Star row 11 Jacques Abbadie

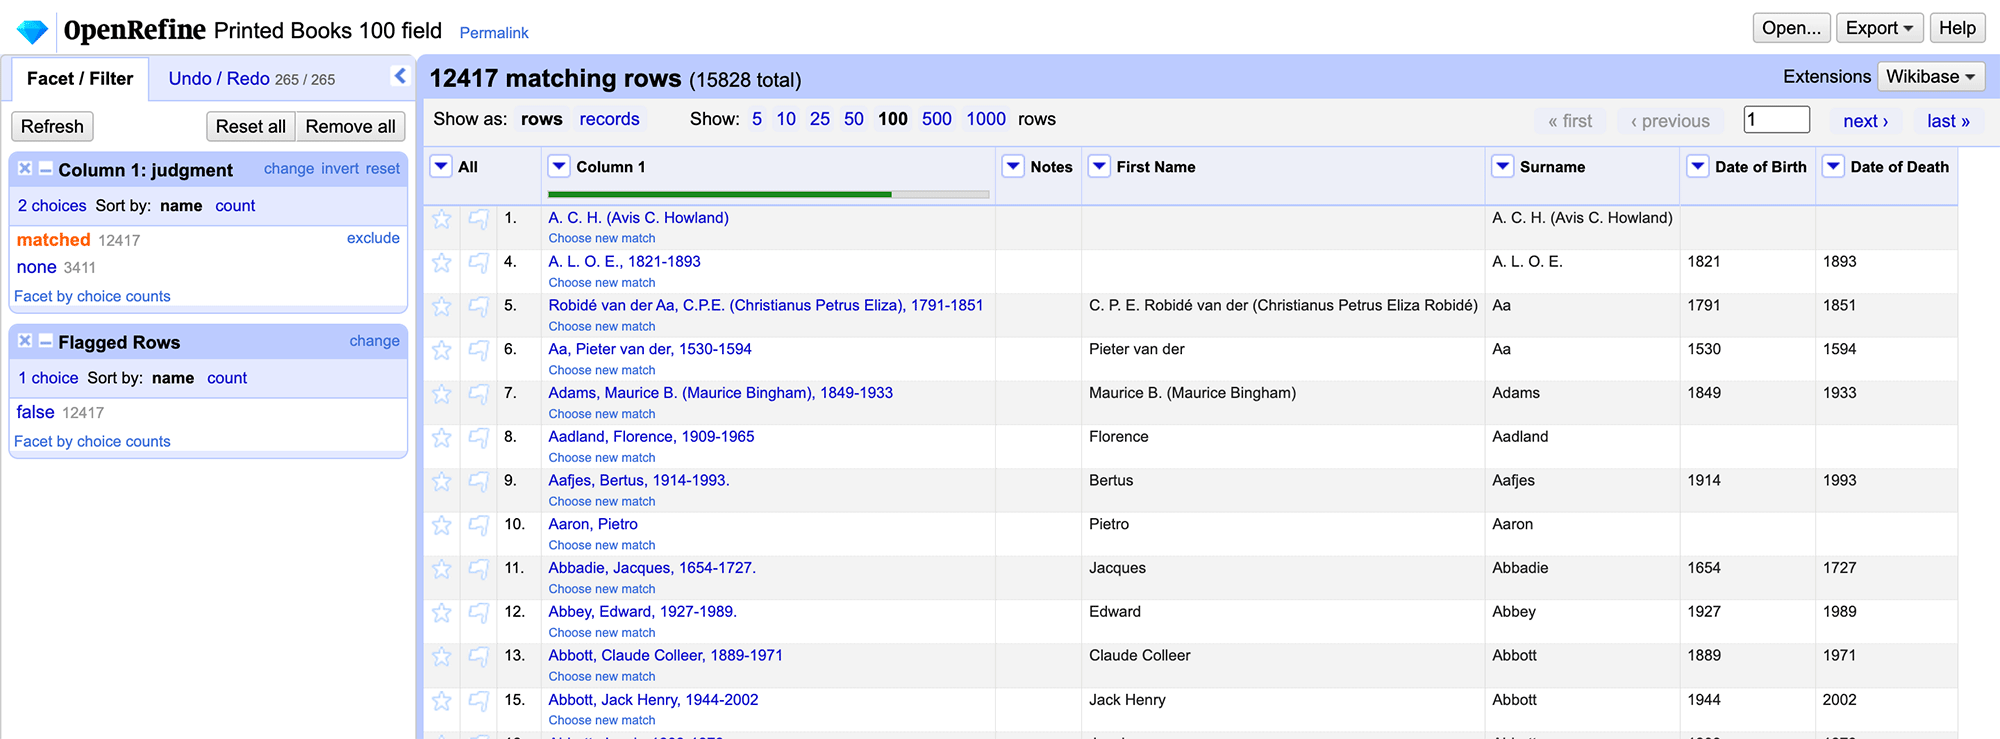click(x=441, y=570)
